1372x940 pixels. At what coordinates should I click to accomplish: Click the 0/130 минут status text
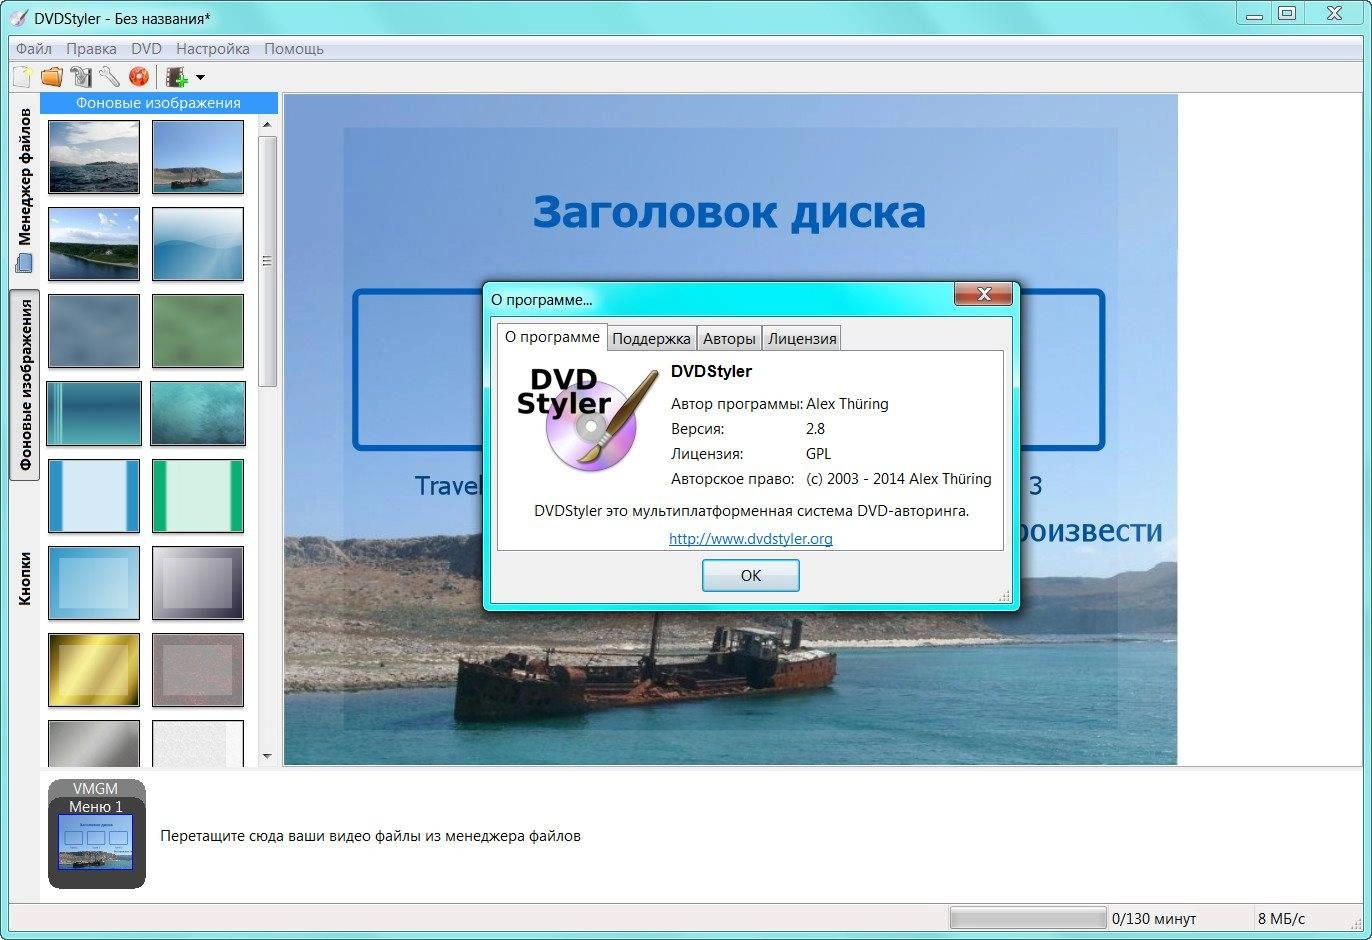tap(1153, 918)
